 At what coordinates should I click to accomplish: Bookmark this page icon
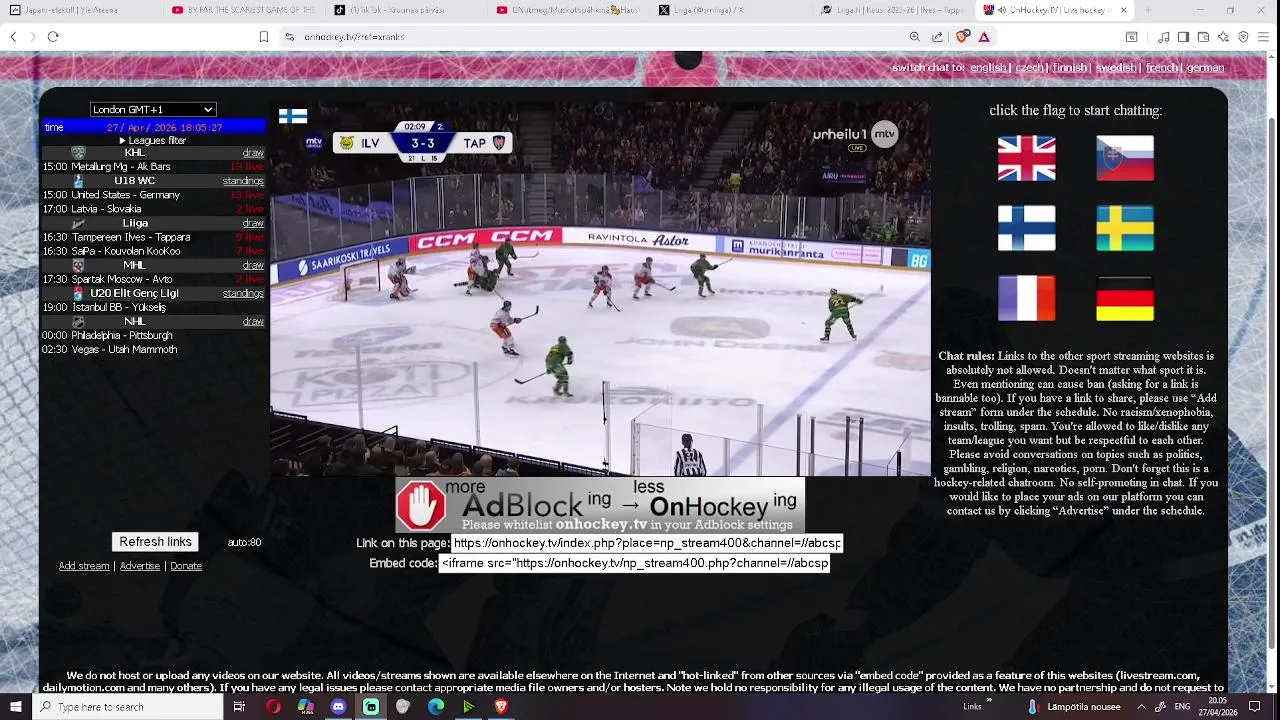coord(264,37)
